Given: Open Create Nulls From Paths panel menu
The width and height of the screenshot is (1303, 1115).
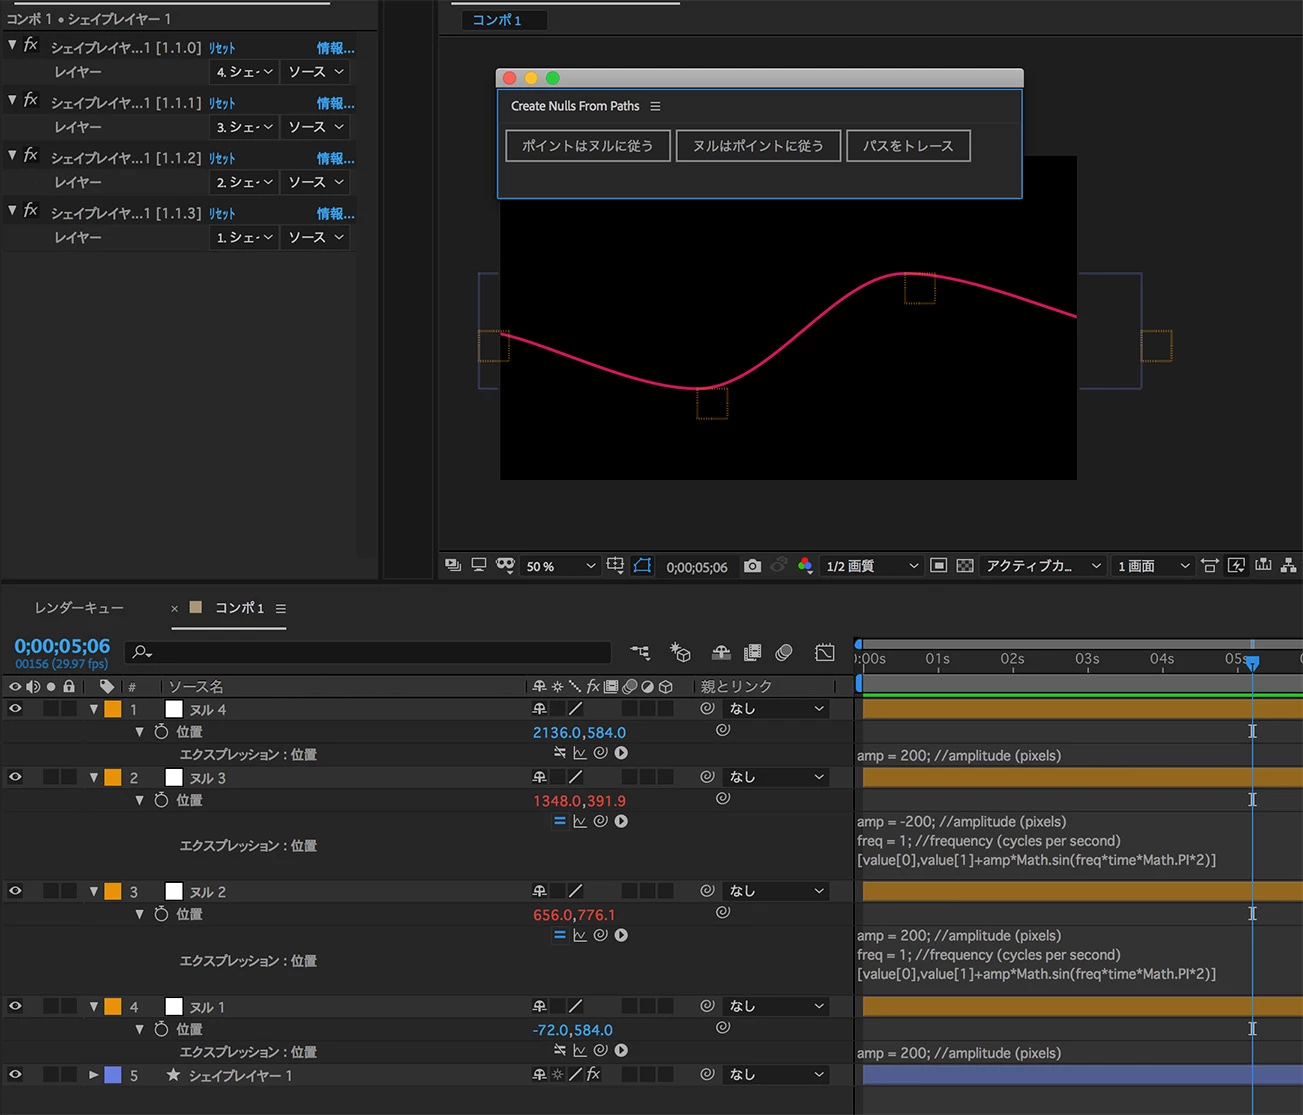Looking at the screenshot, I should coord(655,106).
